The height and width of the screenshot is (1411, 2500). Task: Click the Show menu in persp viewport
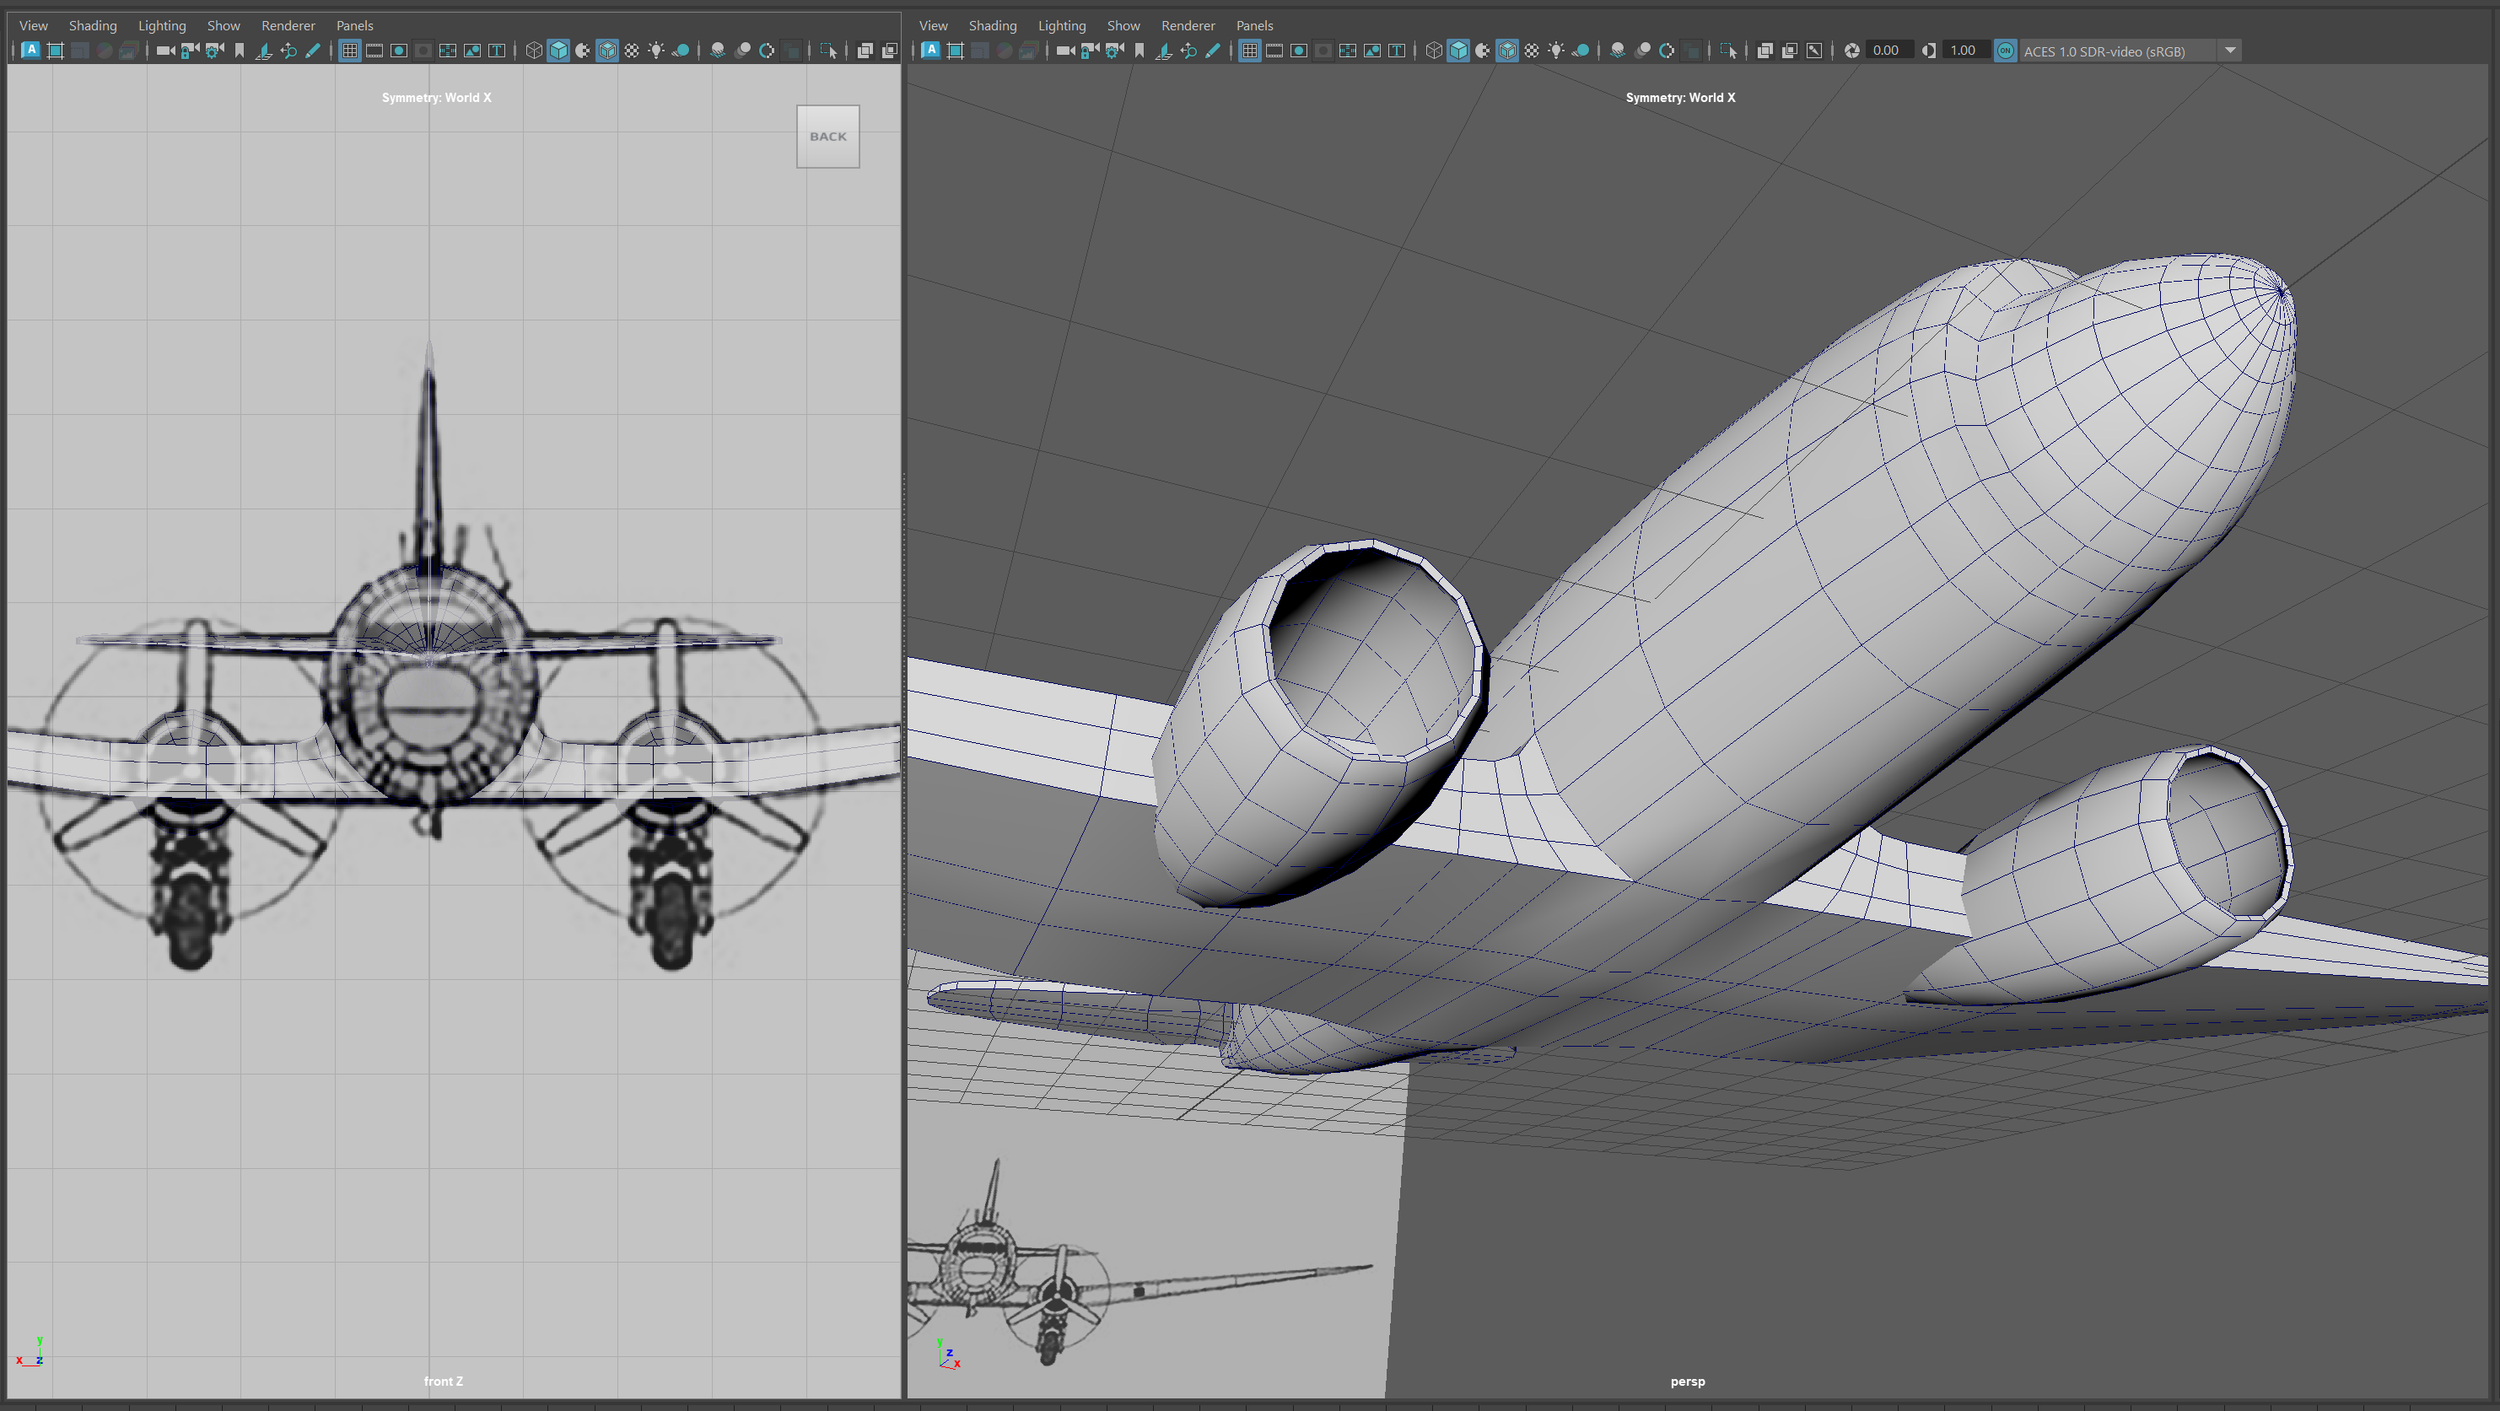pos(1122,26)
